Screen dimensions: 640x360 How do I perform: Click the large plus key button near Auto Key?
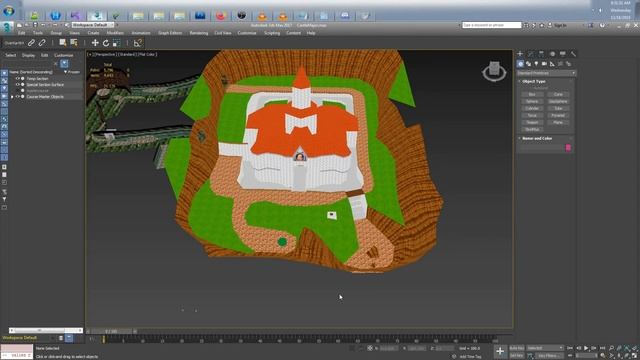tap(500, 351)
